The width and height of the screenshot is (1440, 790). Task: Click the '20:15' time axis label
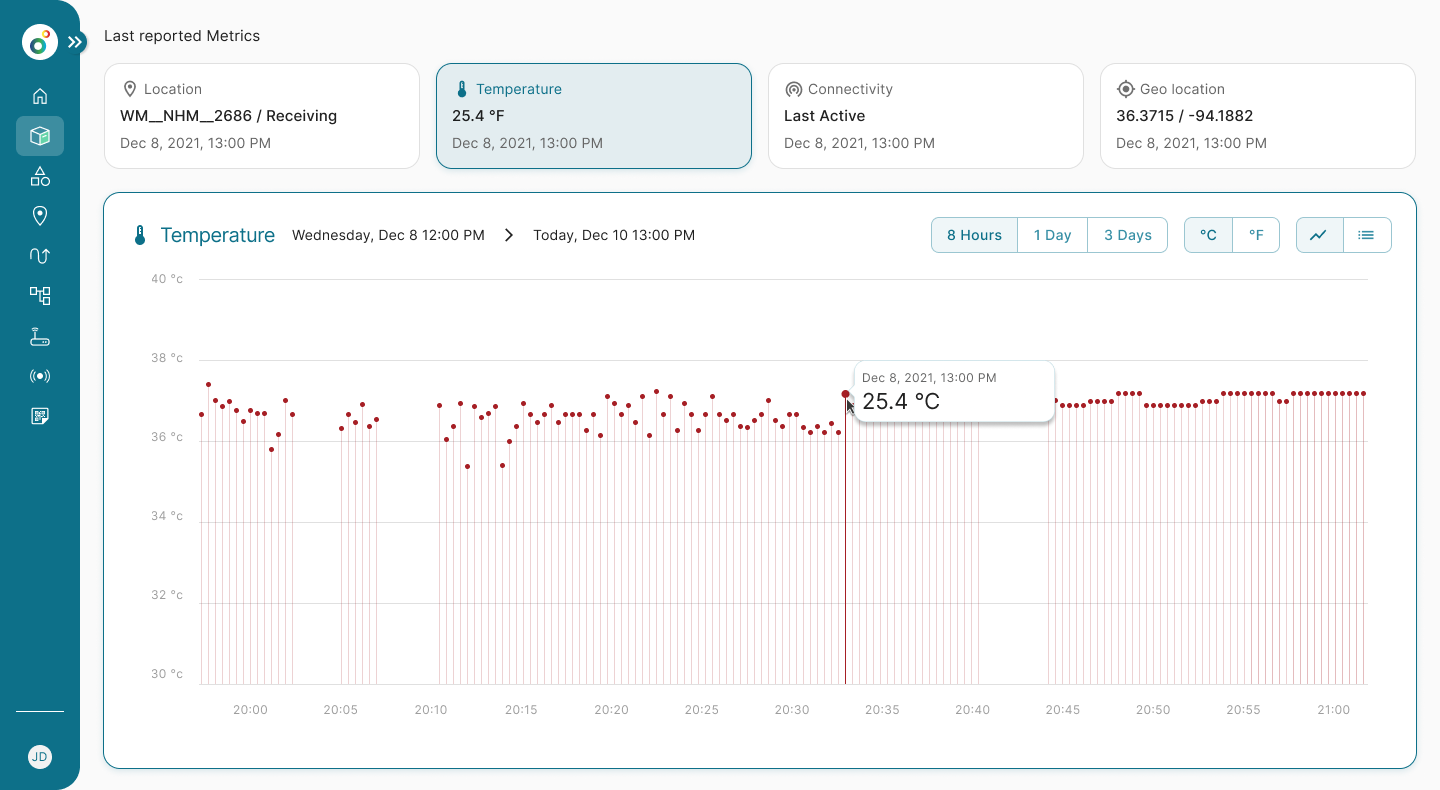521,710
